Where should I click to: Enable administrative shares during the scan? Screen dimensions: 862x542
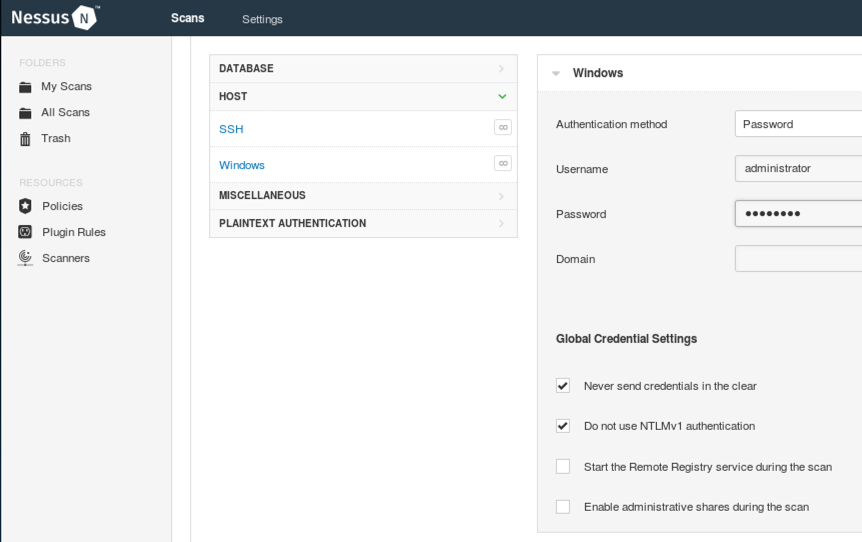[563, 507]
